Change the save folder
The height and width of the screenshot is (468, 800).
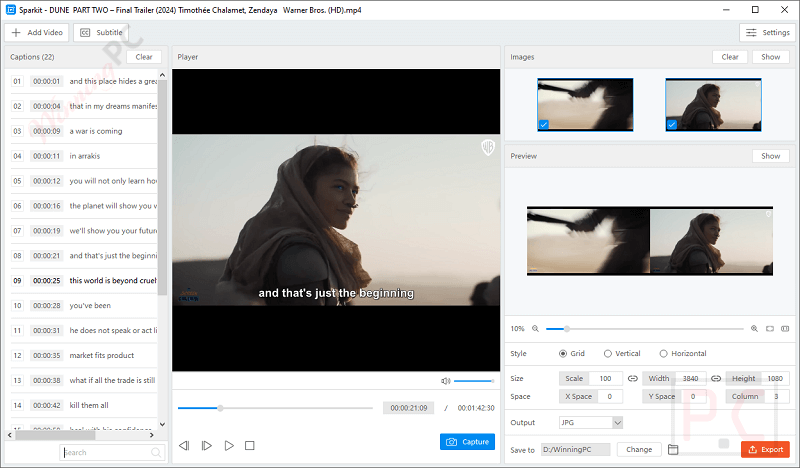click(639, 449)
